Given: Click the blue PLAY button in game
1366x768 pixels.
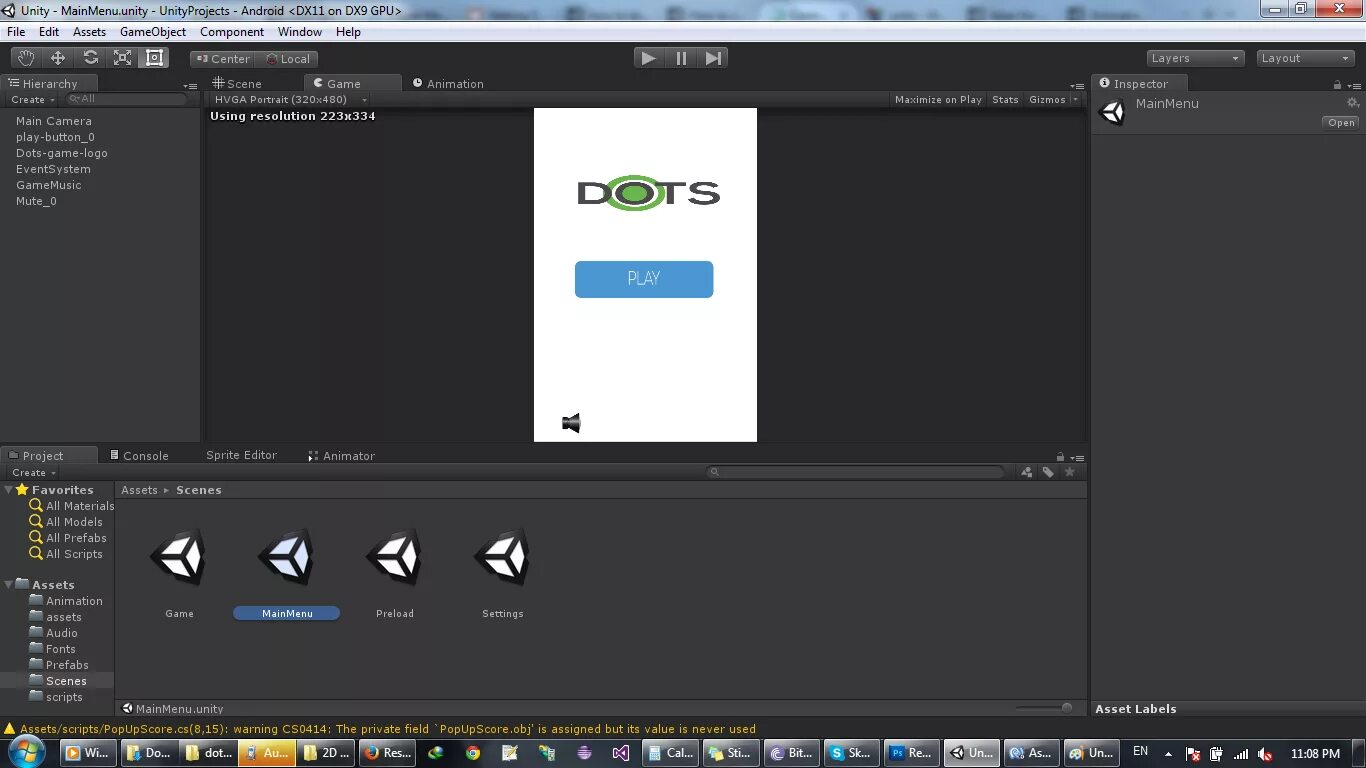Looking at the screenshot, I should tap(644, 279).
